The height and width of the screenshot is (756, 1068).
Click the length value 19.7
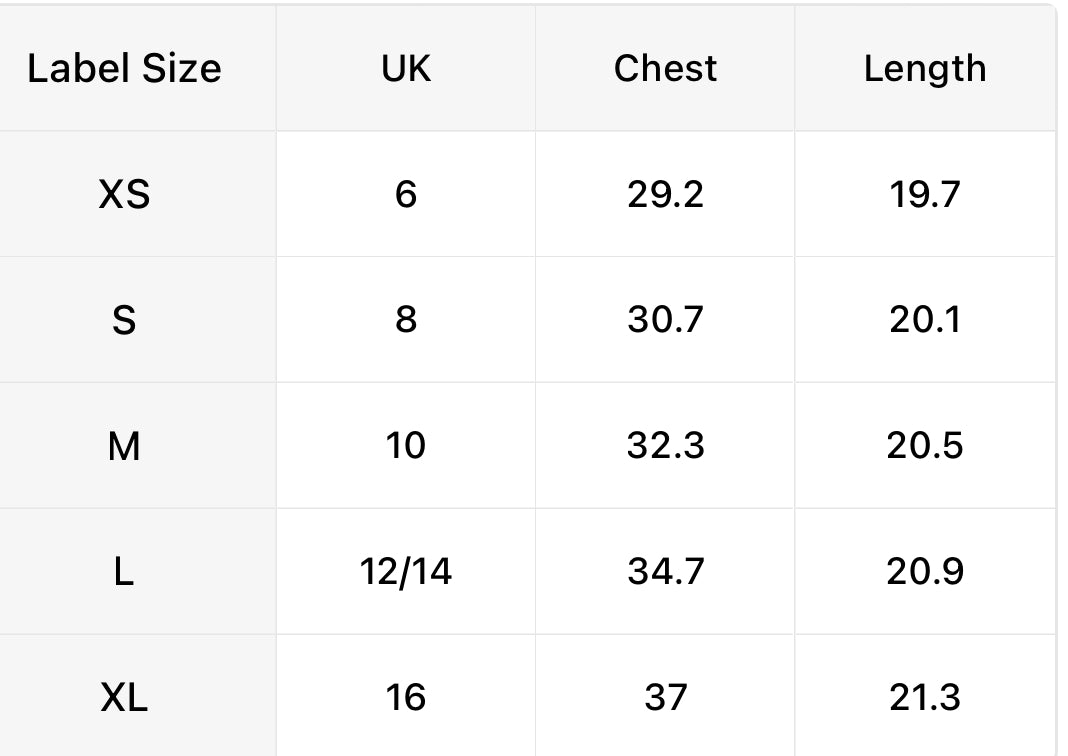point(924,194)
